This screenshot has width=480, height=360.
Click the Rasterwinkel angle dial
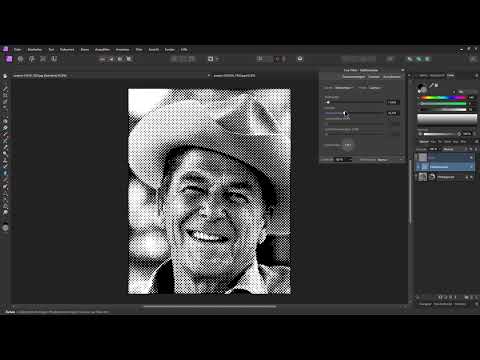[348, 145]
